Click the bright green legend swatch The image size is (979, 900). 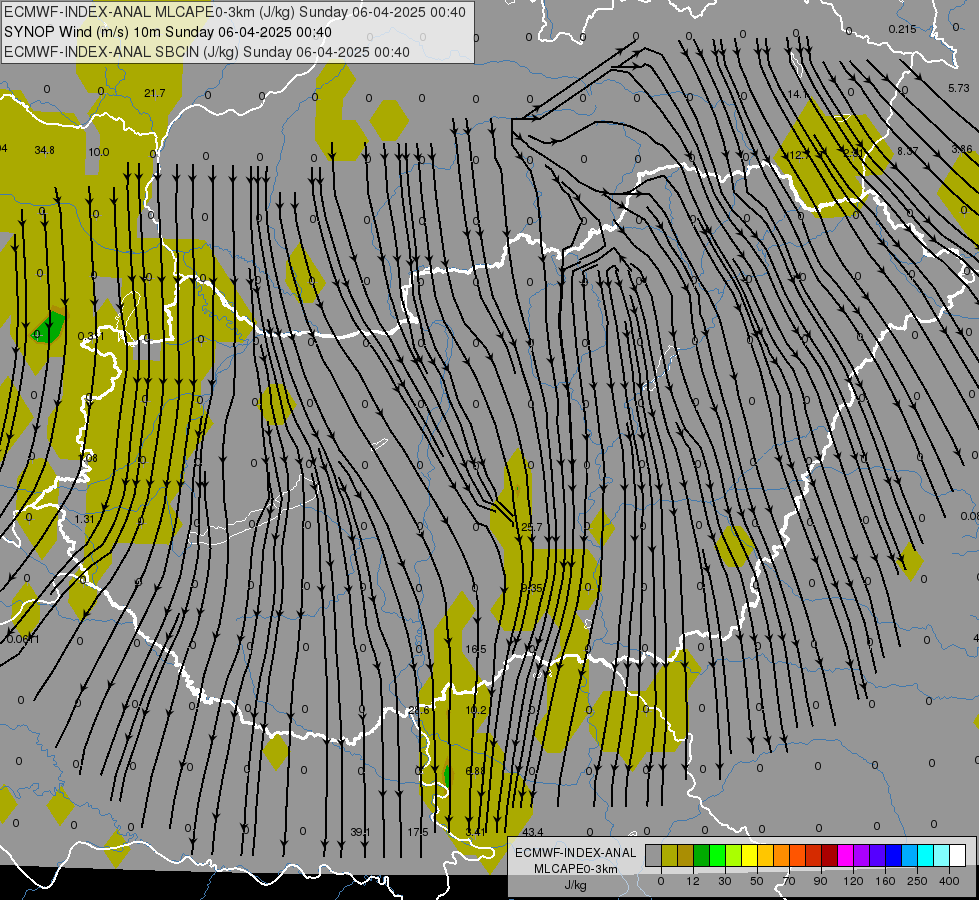(717, 856)
